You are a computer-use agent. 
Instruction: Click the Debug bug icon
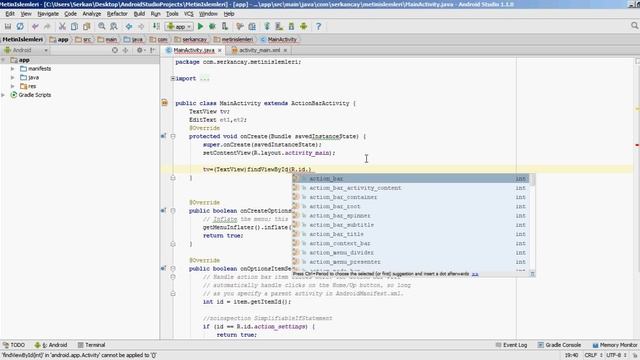point(212,27)
